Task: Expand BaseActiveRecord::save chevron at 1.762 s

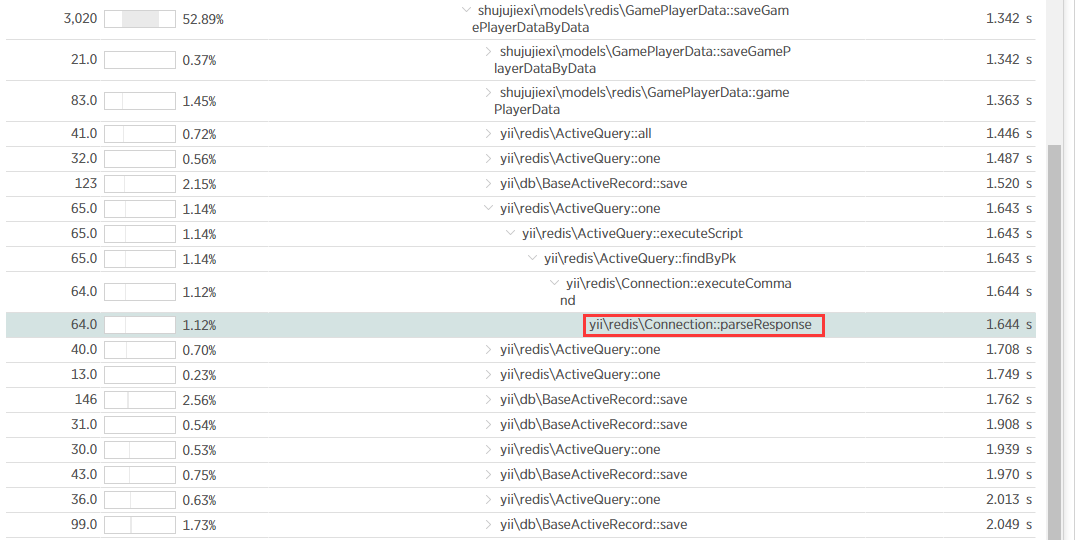Action: click(488, 400)
